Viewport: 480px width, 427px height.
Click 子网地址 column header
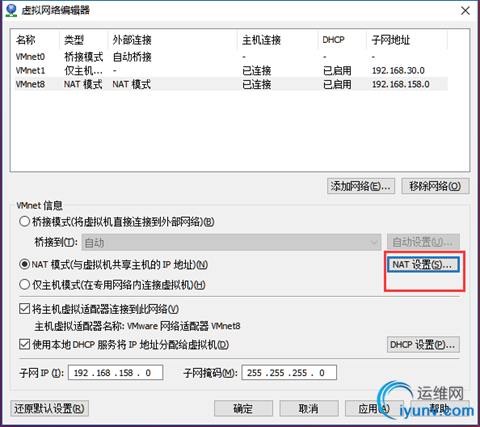click(407, 40)
